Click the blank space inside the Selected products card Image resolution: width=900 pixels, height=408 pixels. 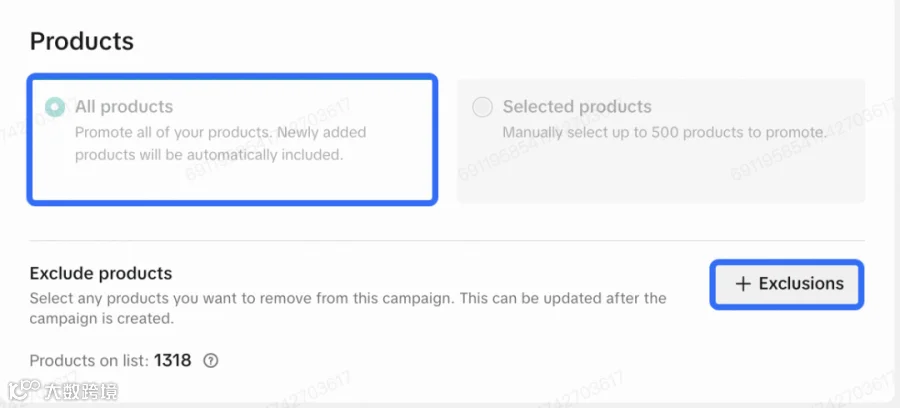[660, 172]
